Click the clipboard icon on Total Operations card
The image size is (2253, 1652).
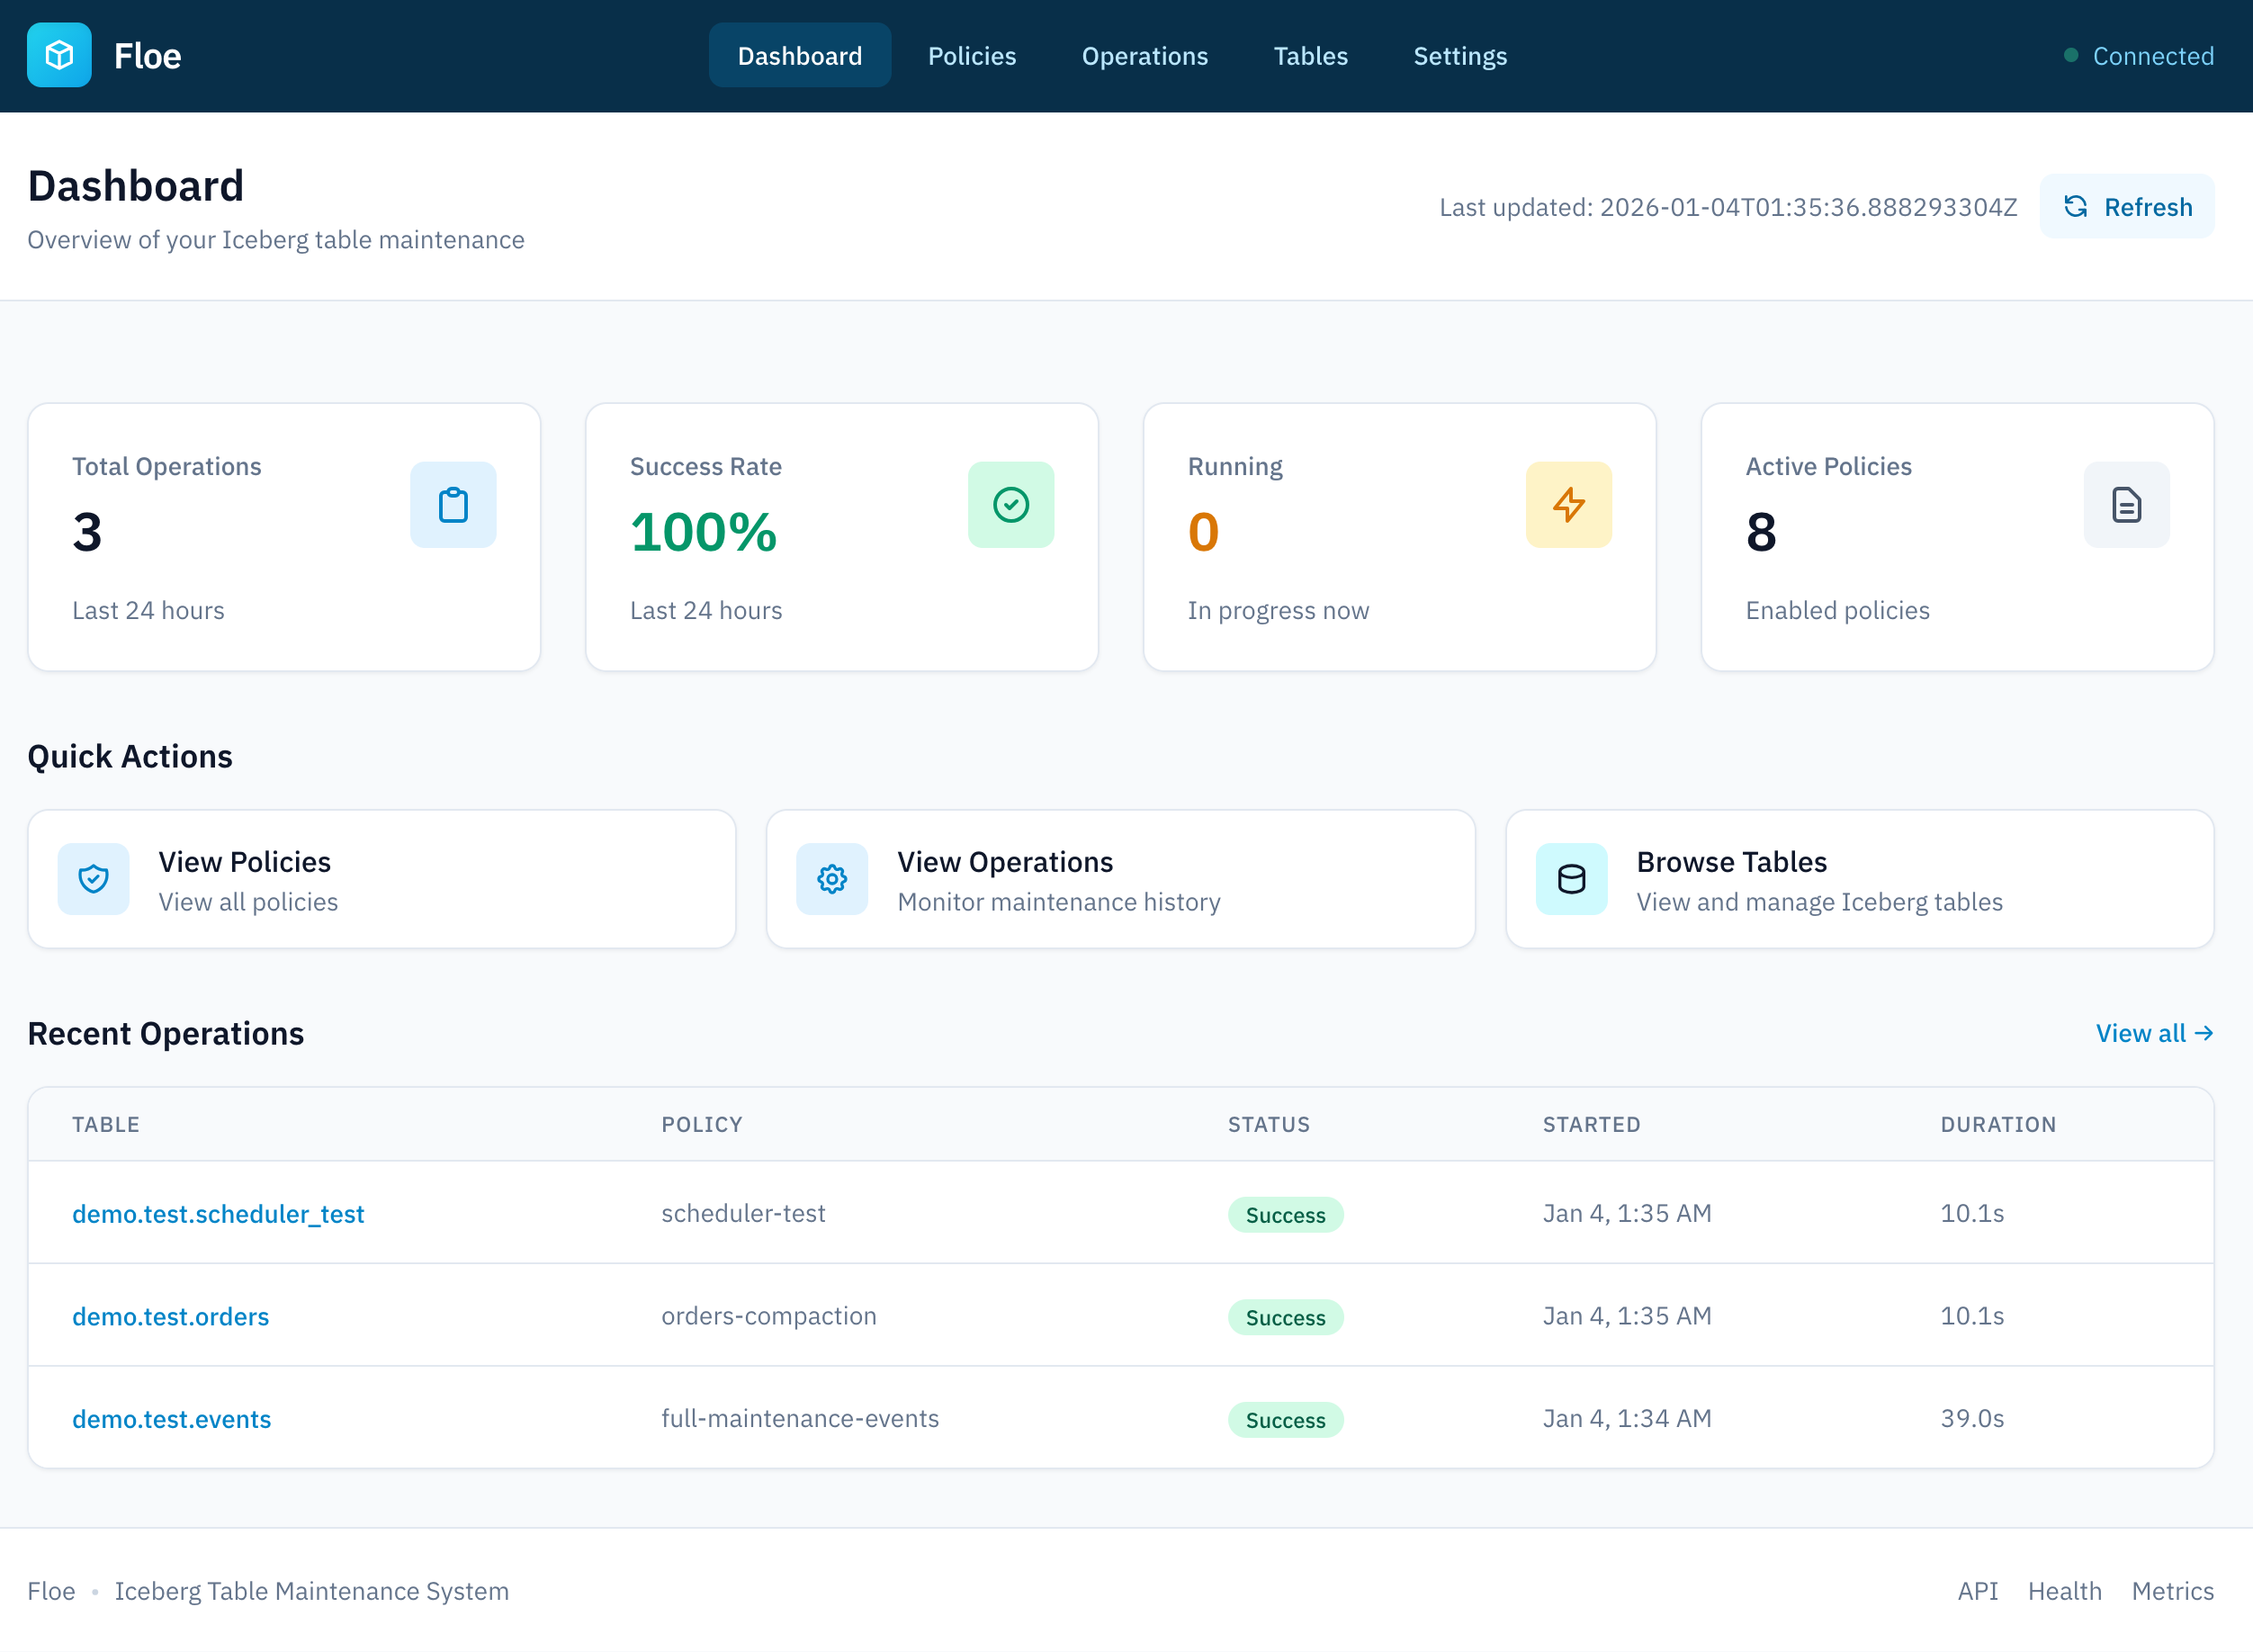click(453, 505)
